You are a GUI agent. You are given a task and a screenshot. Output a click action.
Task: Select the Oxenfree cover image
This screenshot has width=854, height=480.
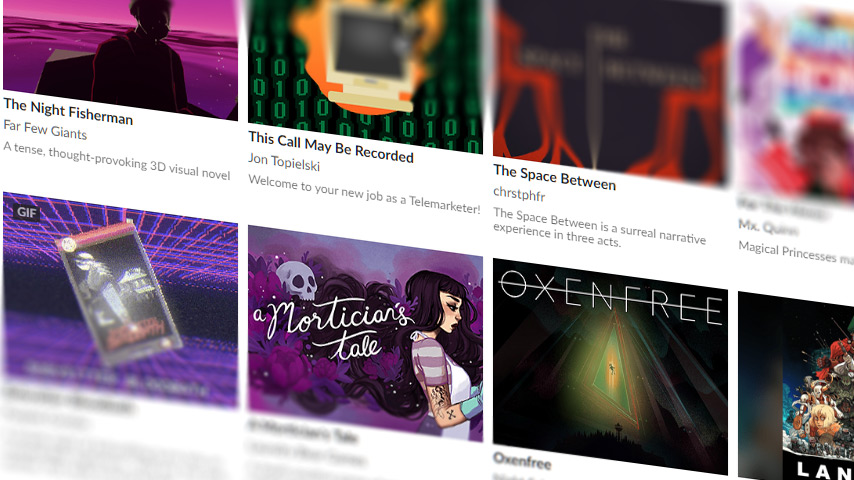610,366
